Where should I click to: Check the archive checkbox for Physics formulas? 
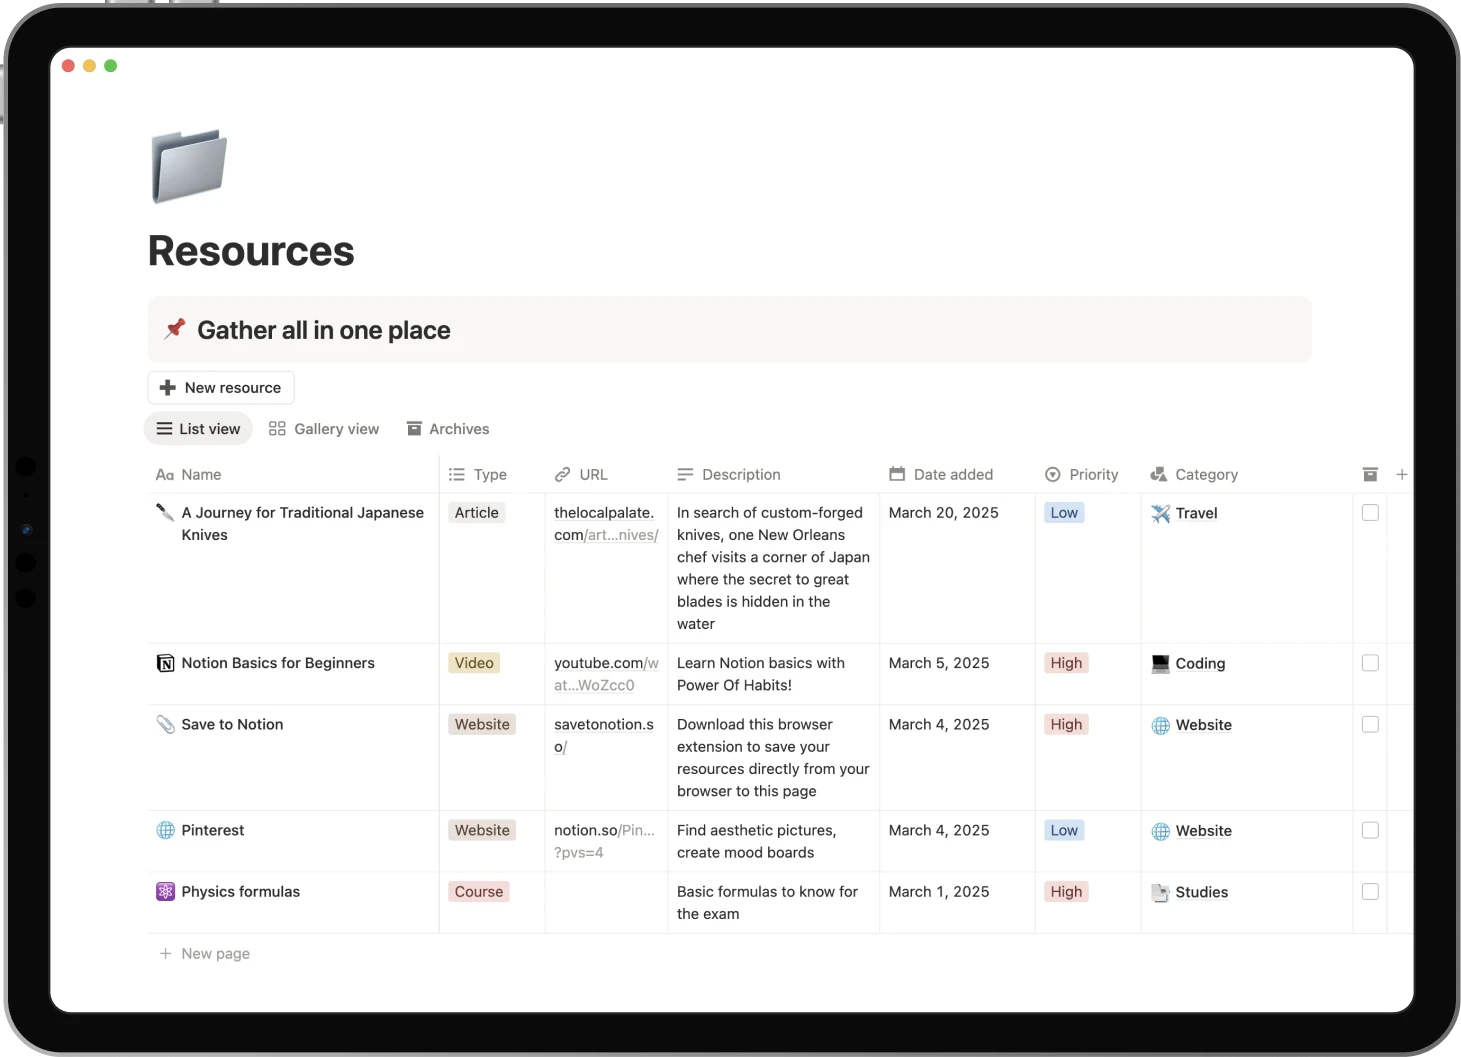1370,891
